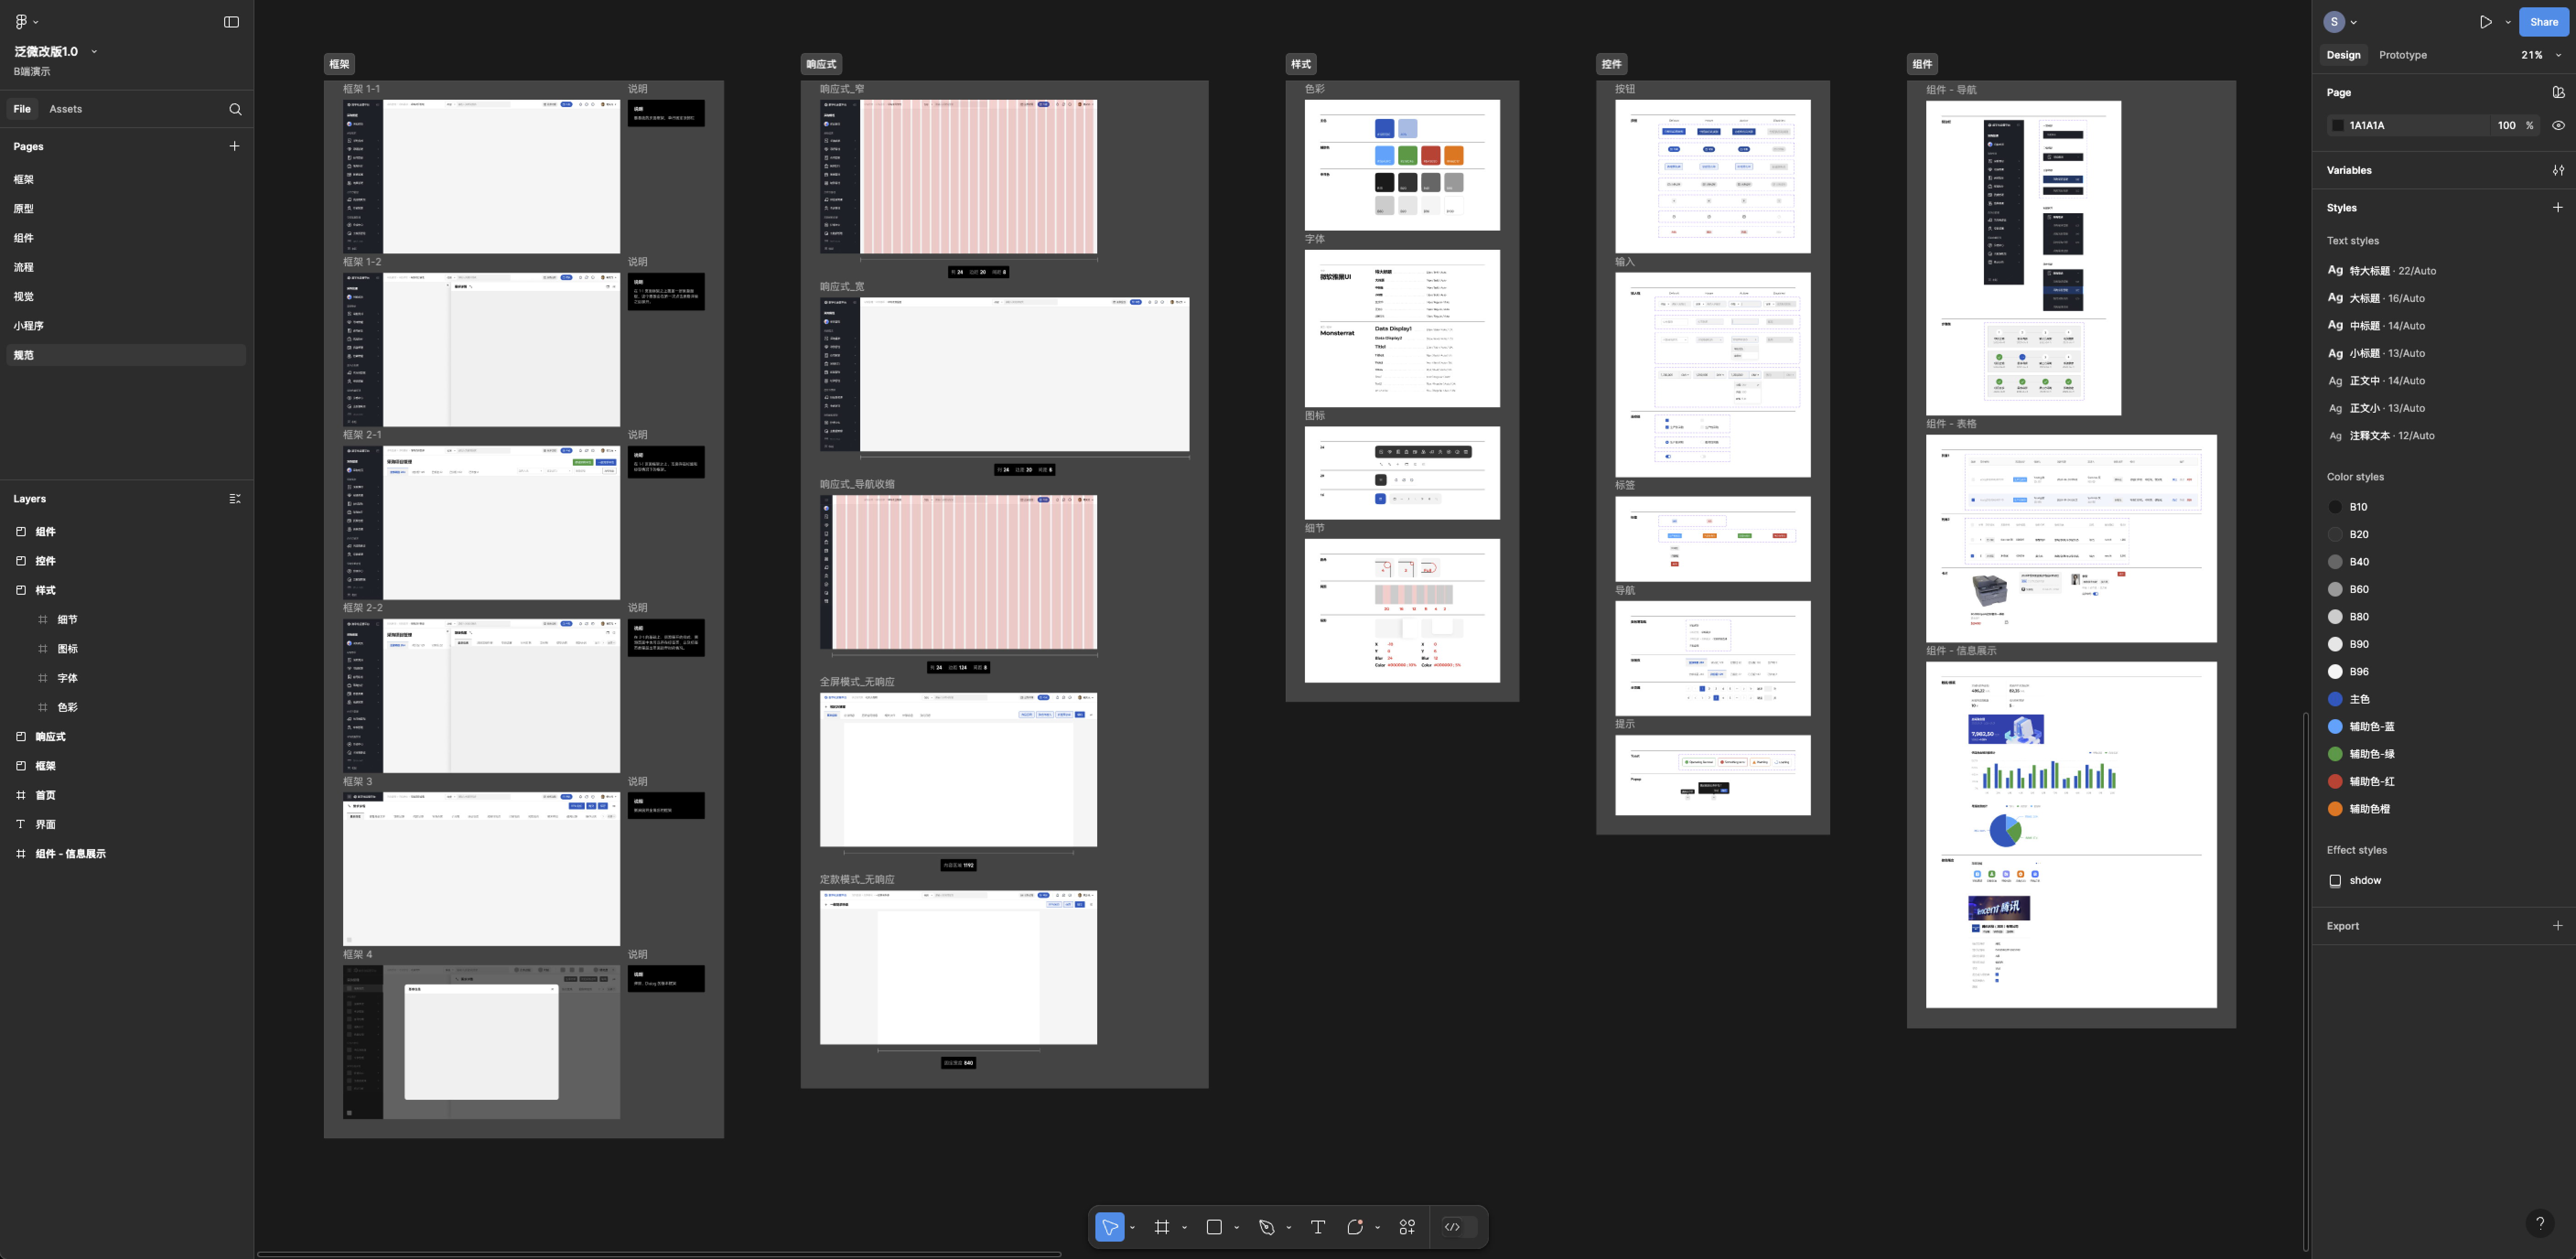Open Frame tool options chevron
The width and height of the screenshot is (2576, 1259).
1184,1228
